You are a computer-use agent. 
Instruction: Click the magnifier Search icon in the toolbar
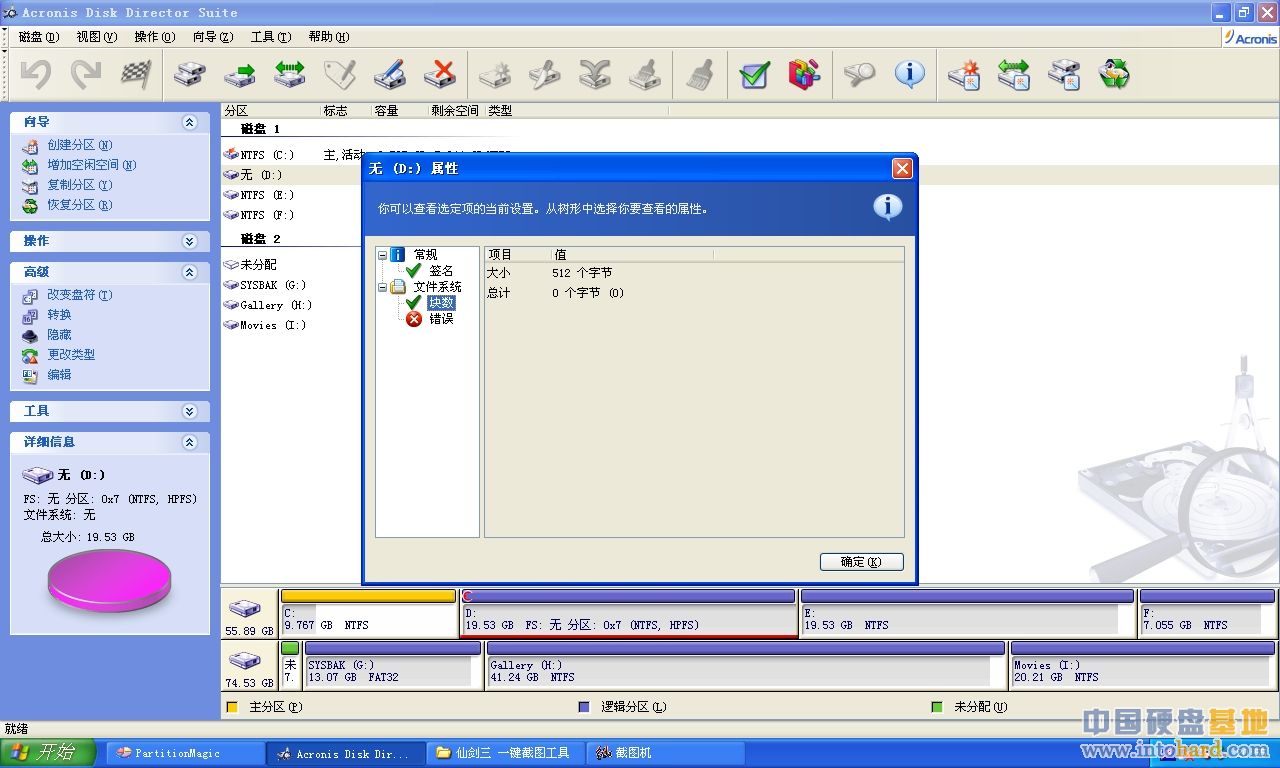859,74
